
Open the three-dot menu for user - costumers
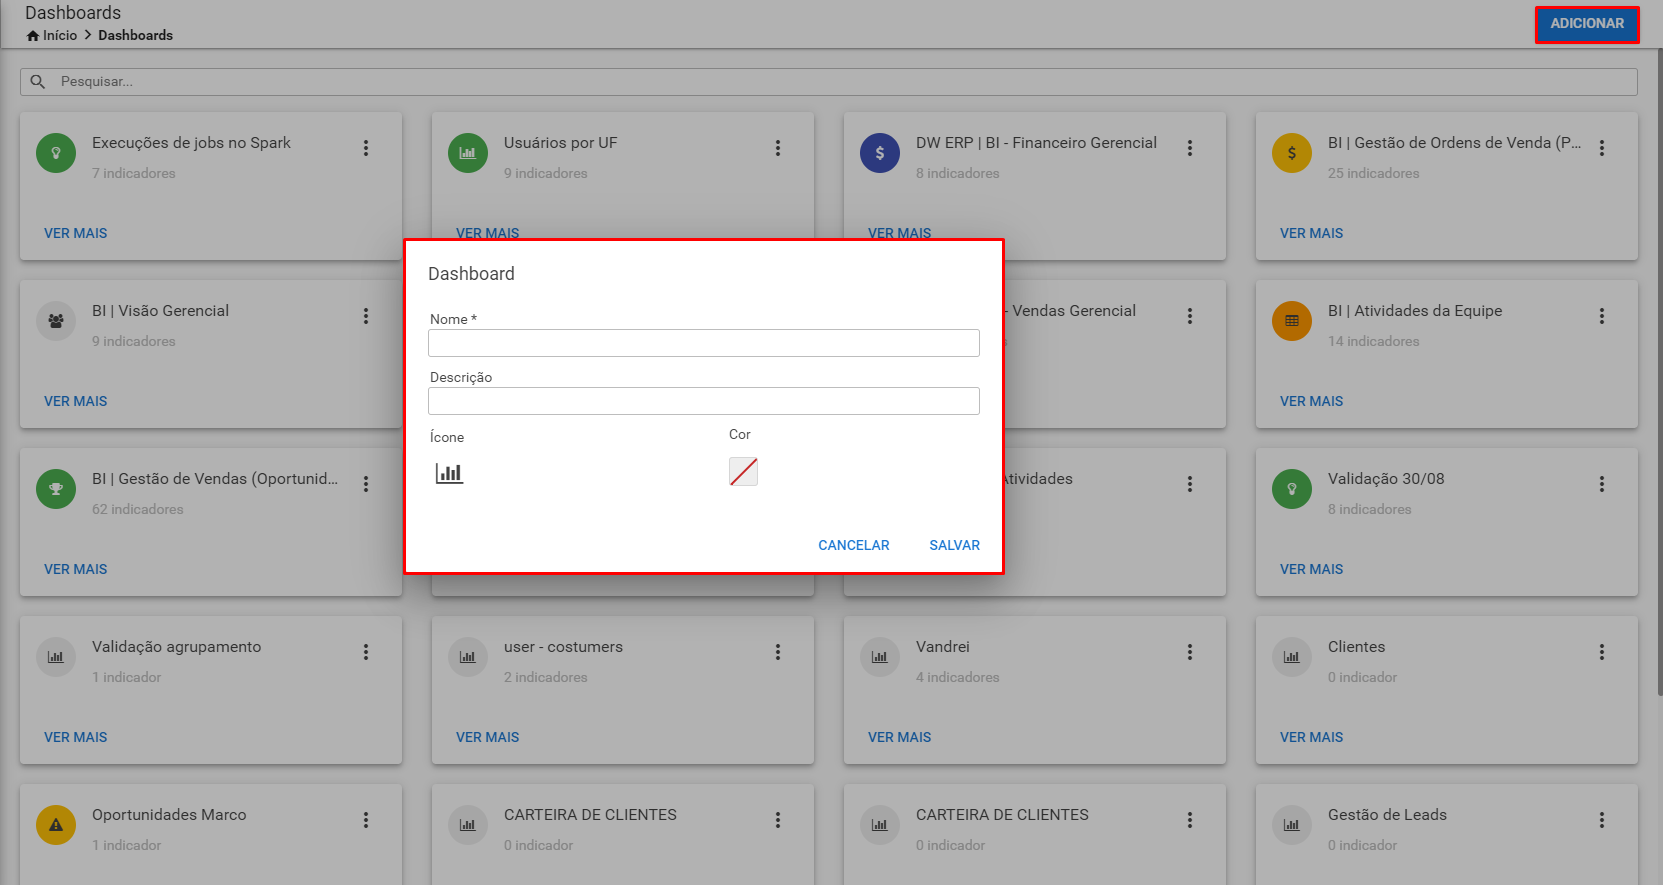click(778, 652)
